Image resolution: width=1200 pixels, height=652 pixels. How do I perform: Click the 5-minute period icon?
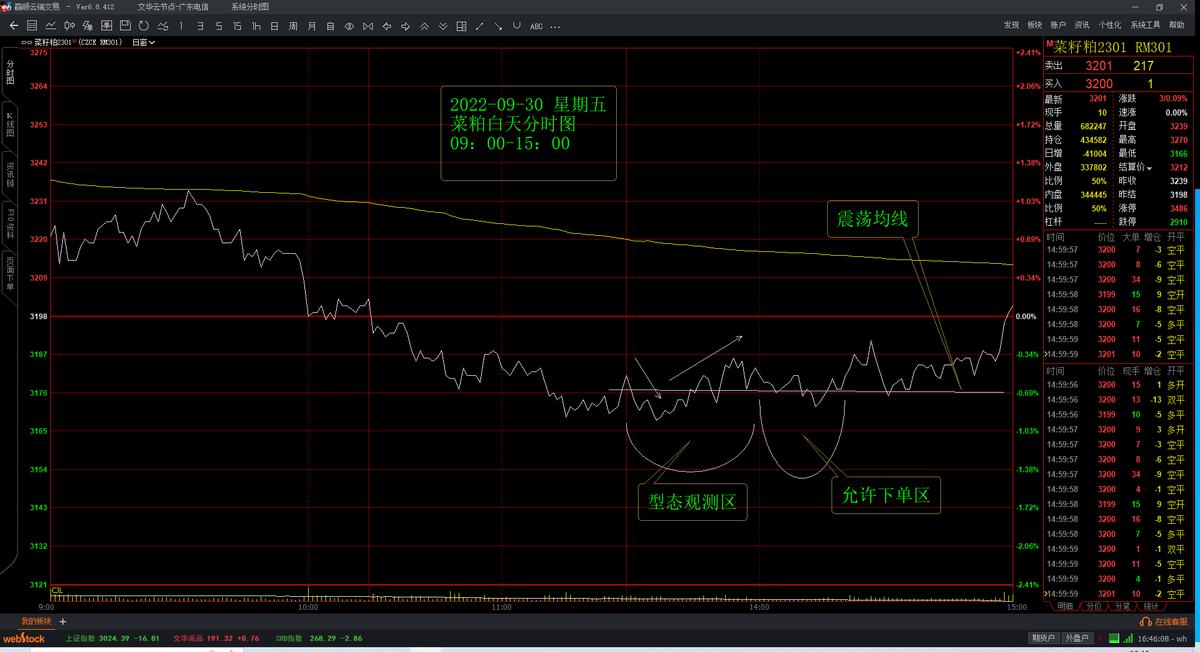coord(218,26)
